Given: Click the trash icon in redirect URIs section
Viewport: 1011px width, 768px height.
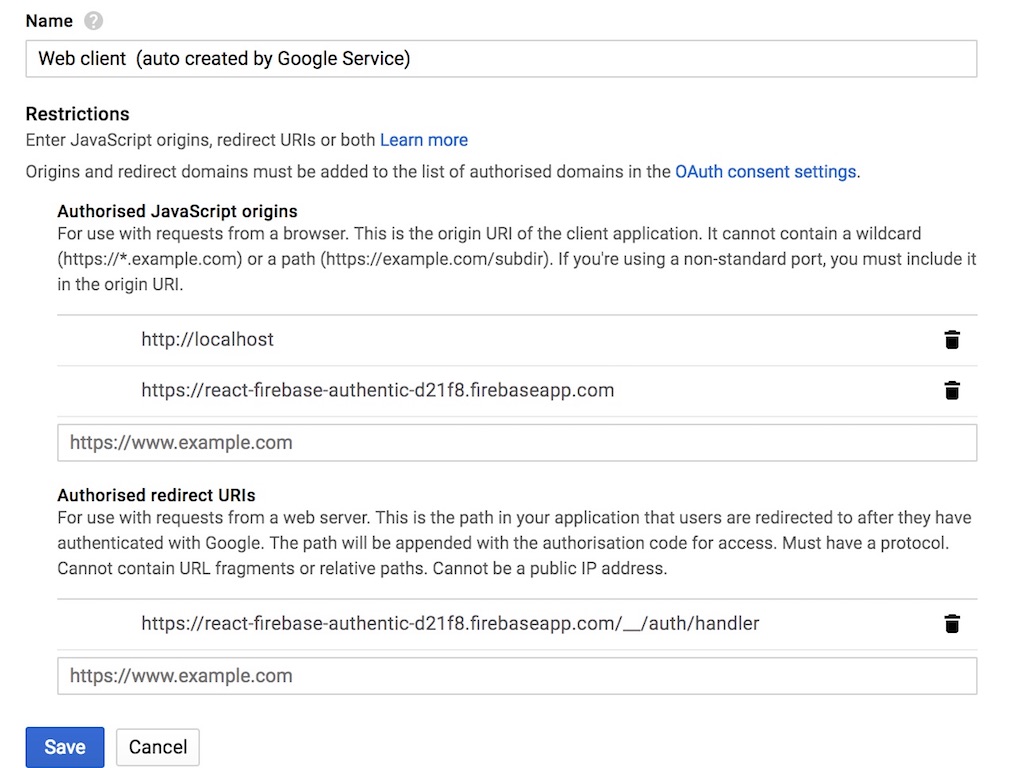Looking at the screenshot, I should 951,623.
